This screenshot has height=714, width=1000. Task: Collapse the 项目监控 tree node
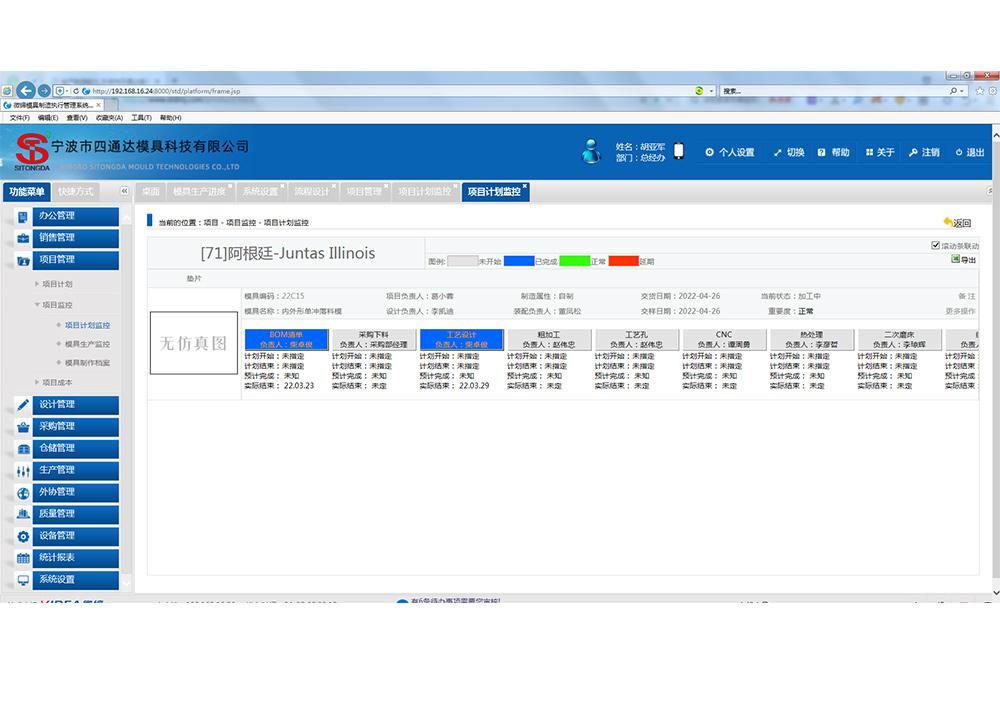pyautogui.click(x=37, y=305)
